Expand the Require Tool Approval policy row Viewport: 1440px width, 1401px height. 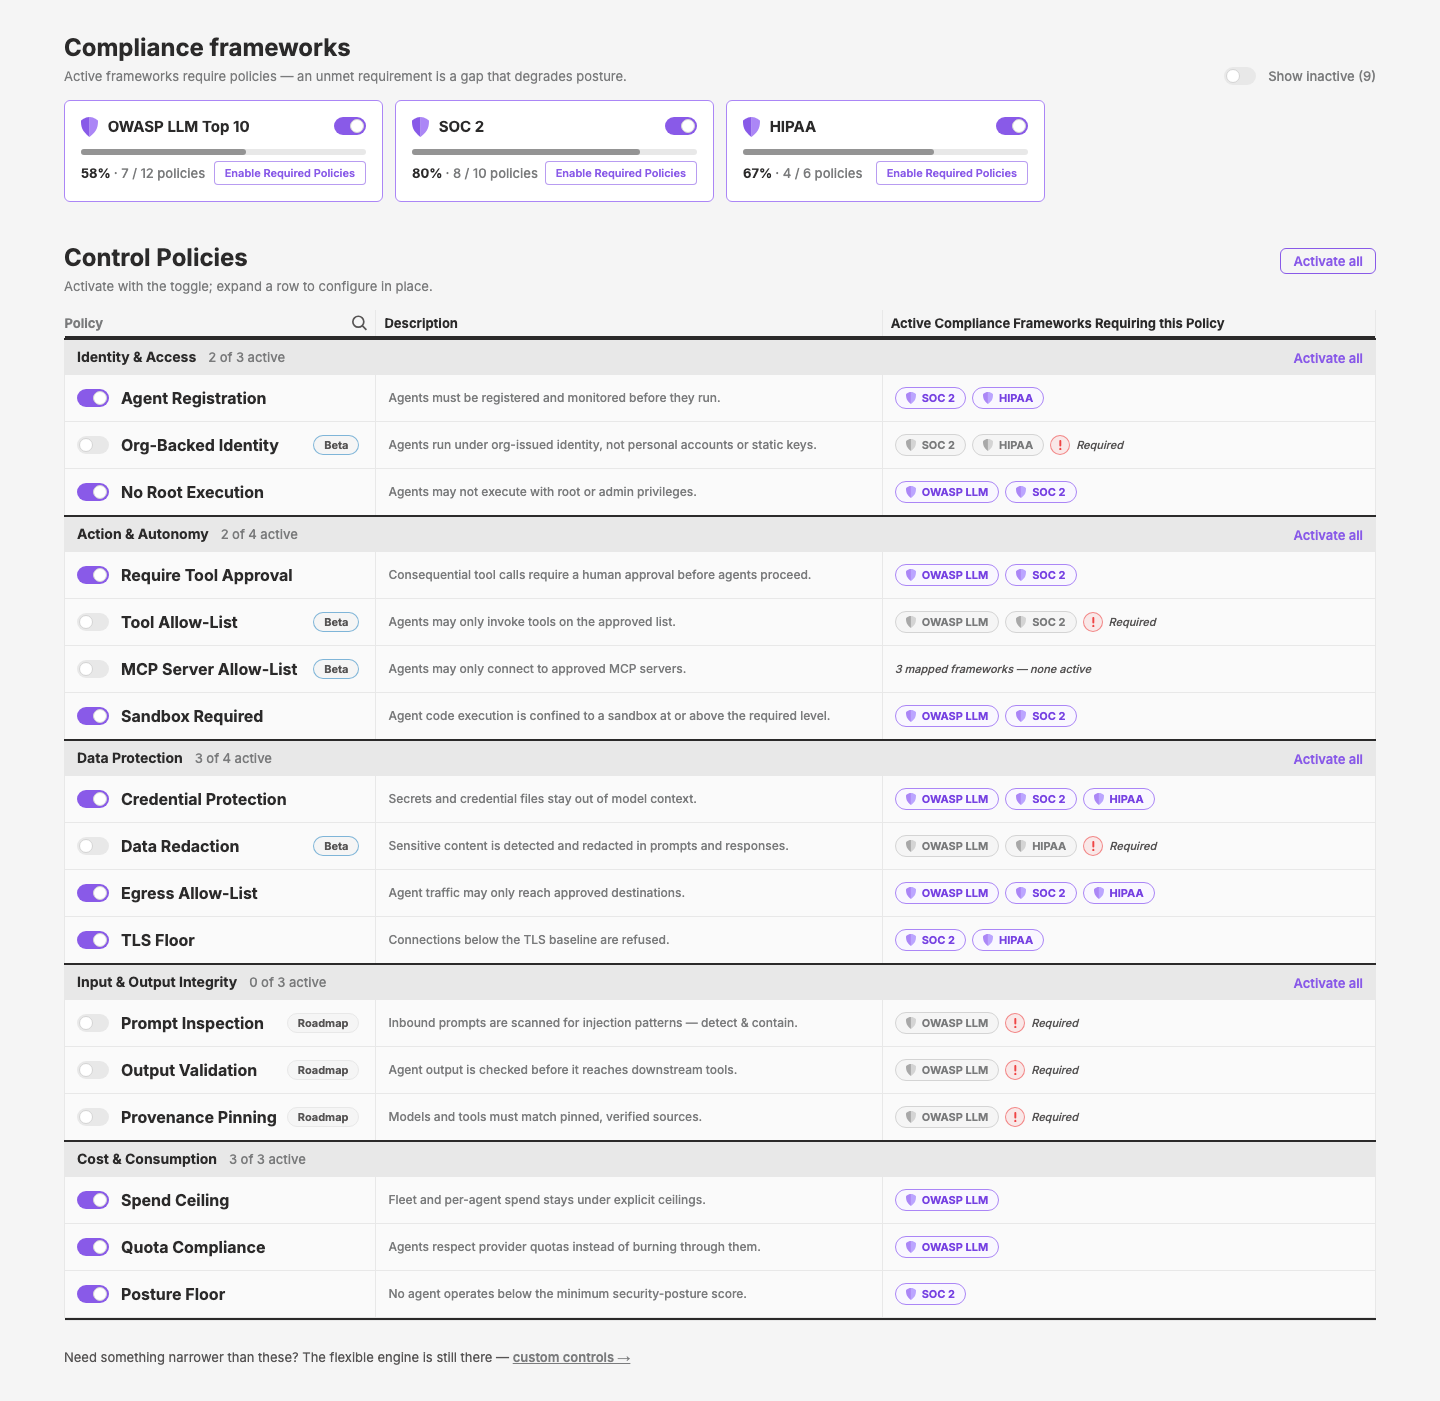[x=720, y=575]
